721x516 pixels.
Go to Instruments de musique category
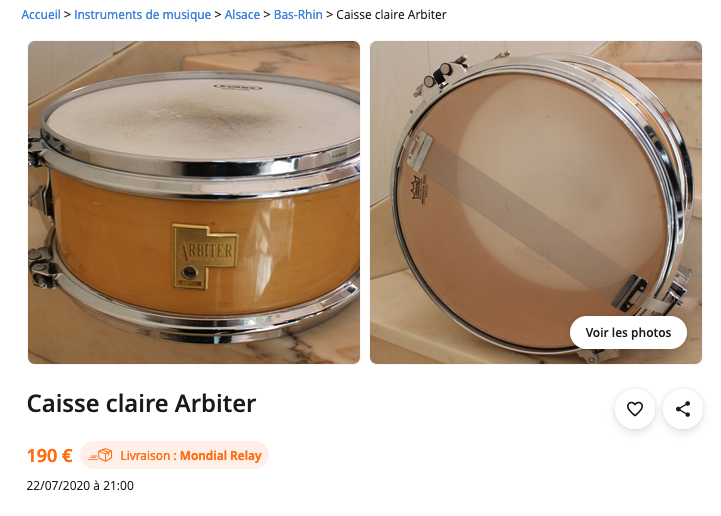pos(143,15)
